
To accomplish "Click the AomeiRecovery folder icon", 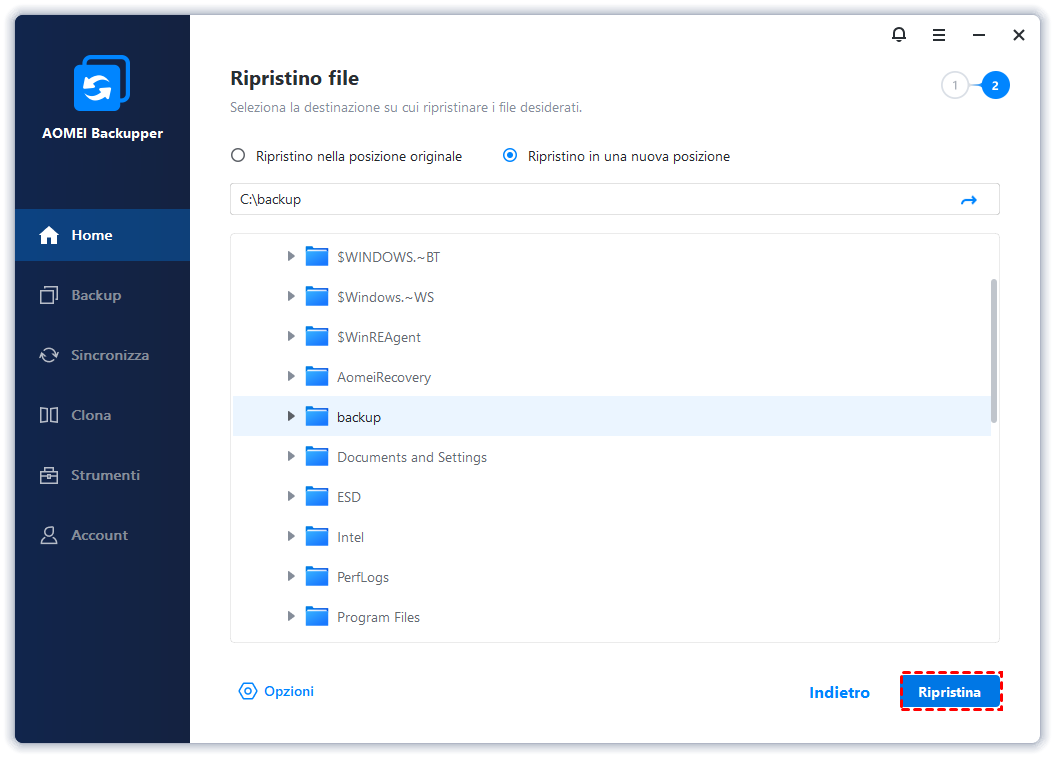I will tap(317, 377).
